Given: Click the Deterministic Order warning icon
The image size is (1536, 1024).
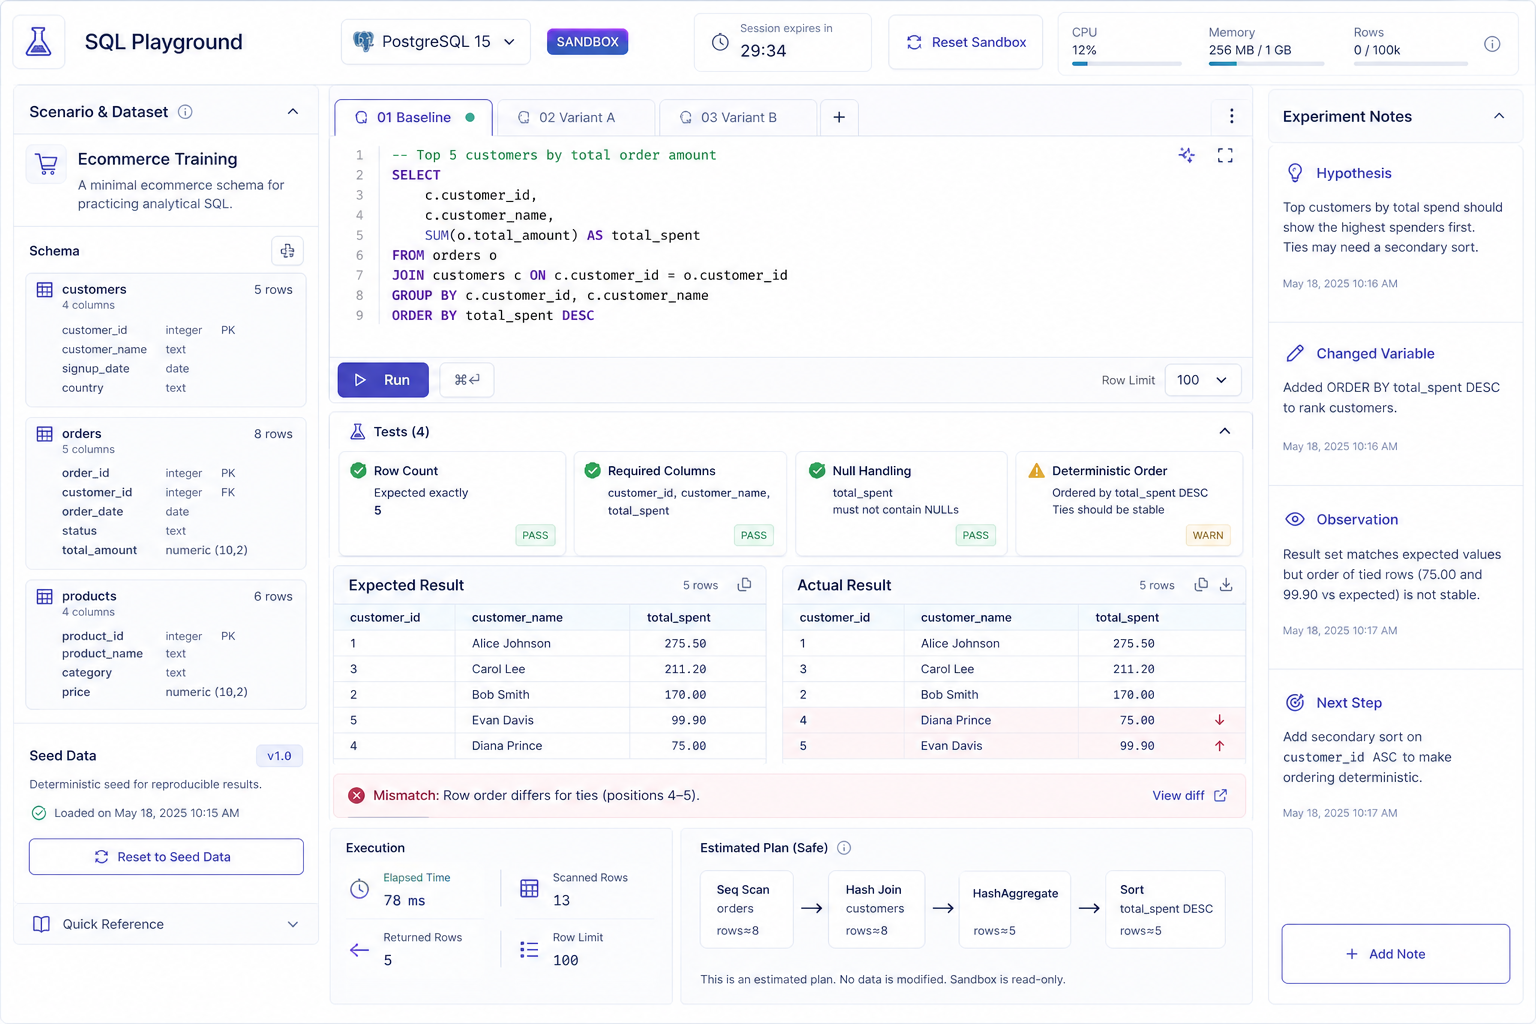Looking at the screenshot, I should pos(1037,471).
